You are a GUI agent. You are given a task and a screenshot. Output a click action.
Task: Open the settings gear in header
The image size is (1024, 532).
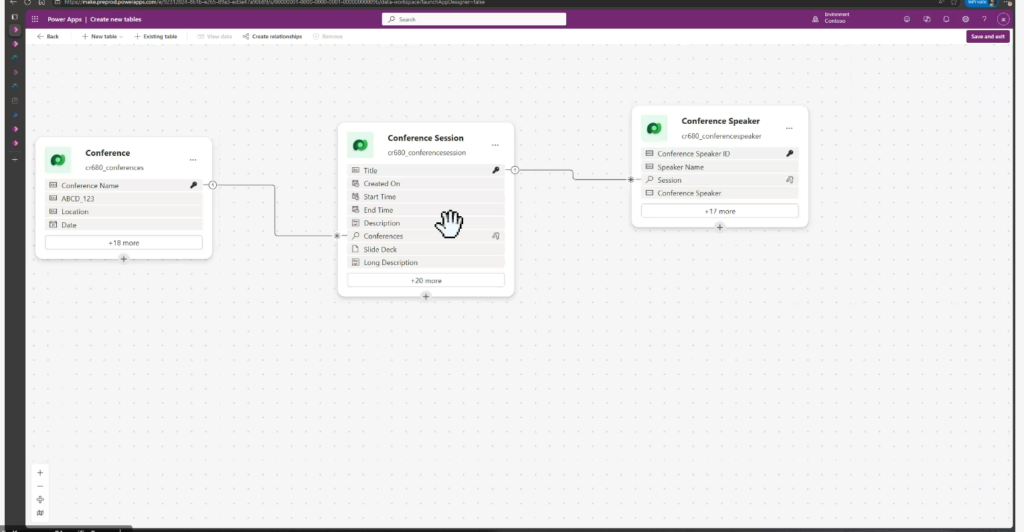tap(965, 20)
